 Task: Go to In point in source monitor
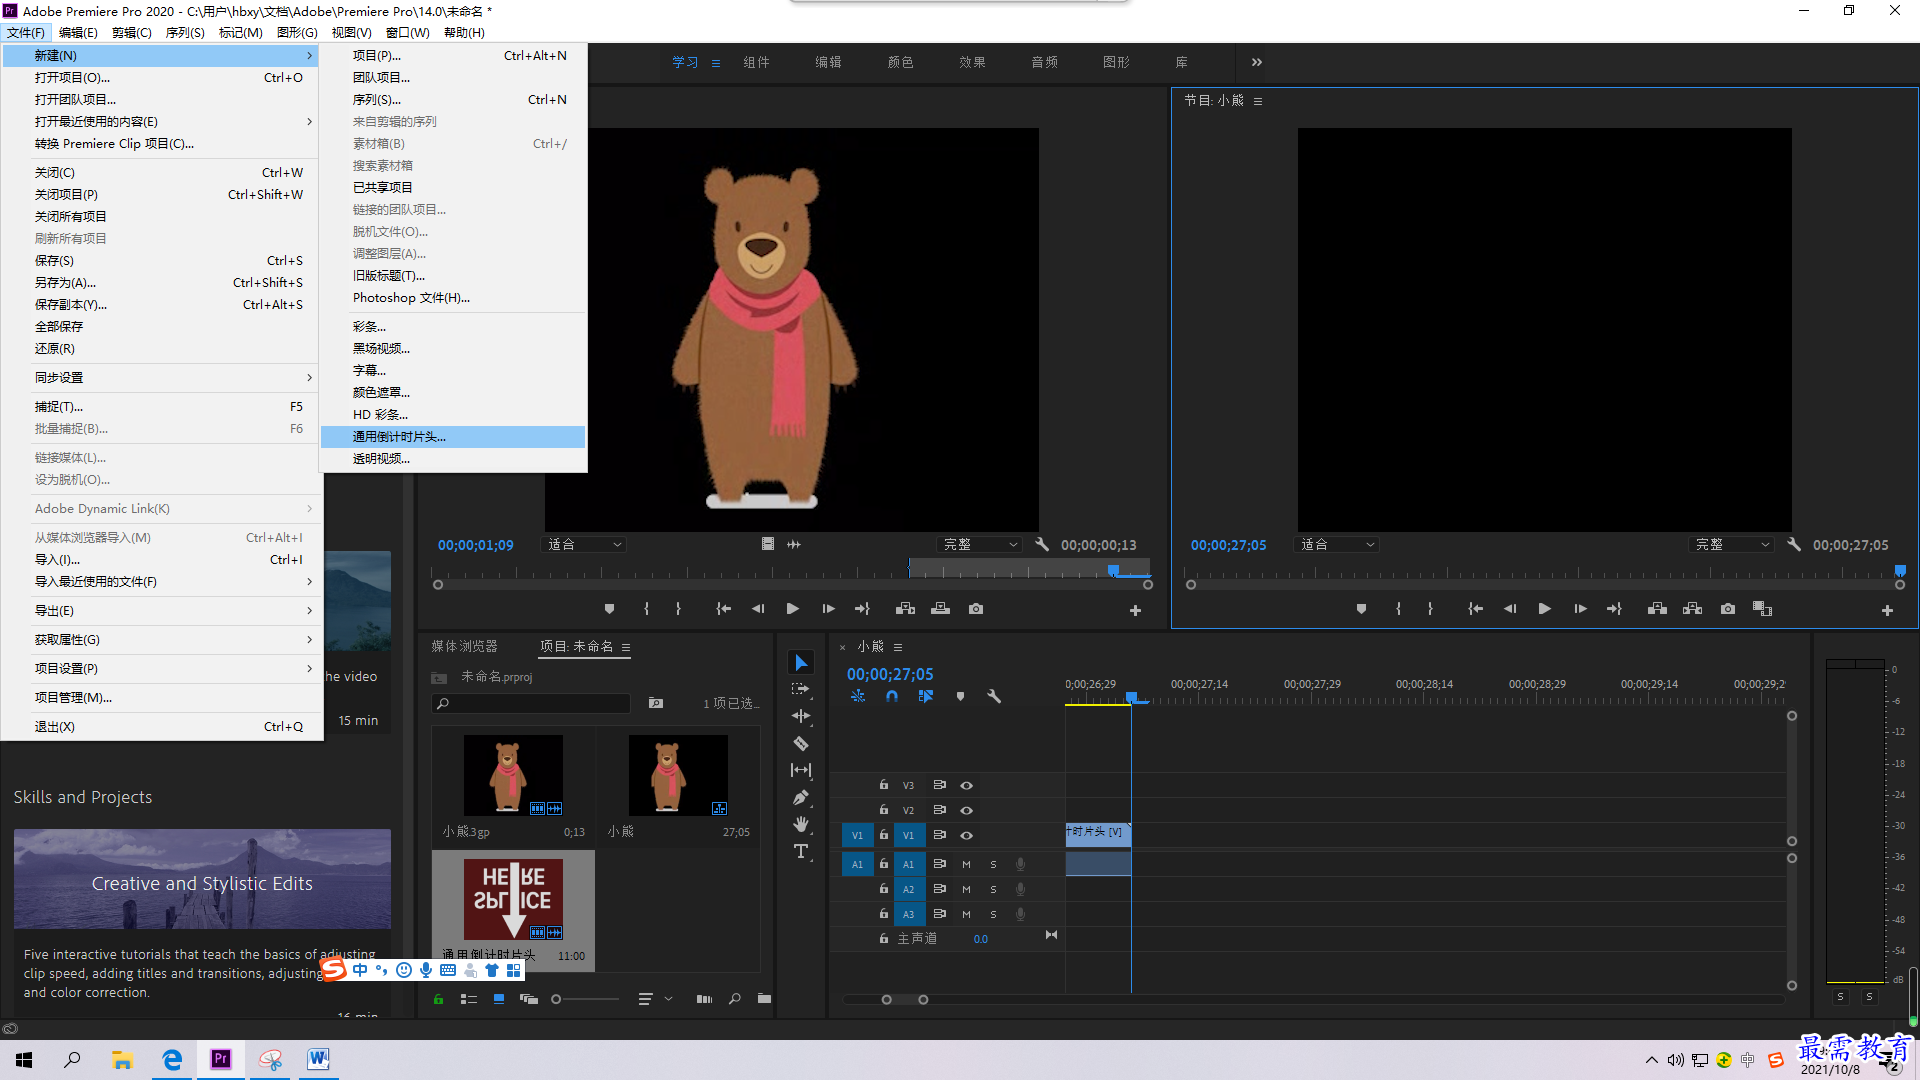pos(723,609)
